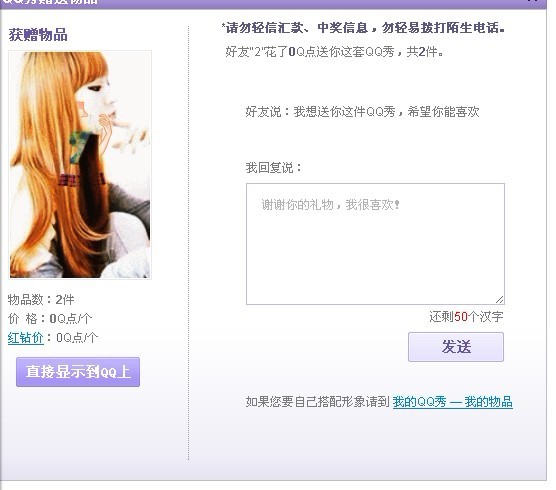Select the friend's message 好友说 line
Screen dimensions: 556x490
click(x=362, y=112)
